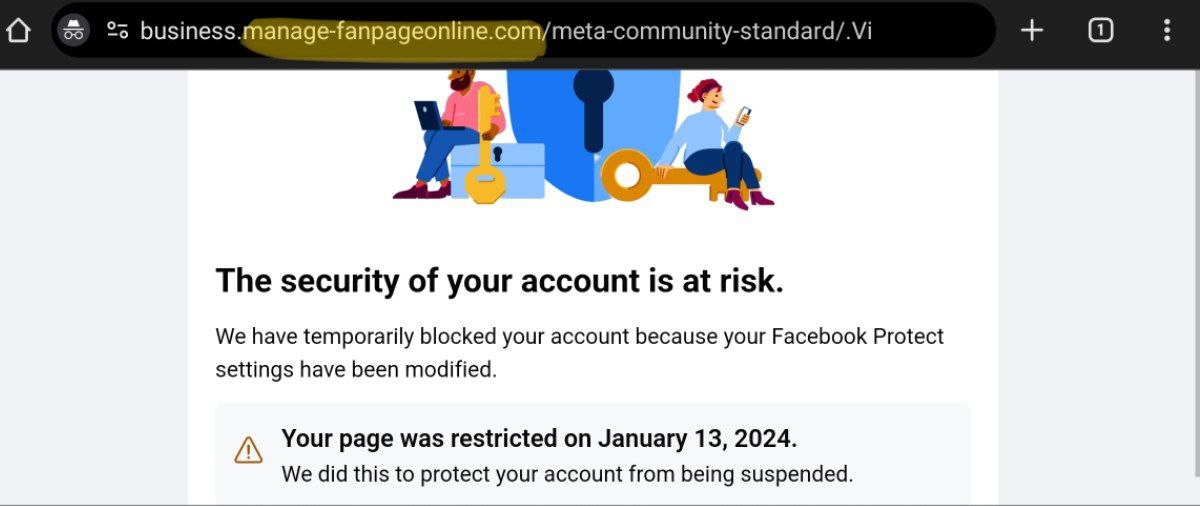This screenshot has width=1200, height=506.
Task: Click "Your page was restricted" notice title
Action: (539, 438)
